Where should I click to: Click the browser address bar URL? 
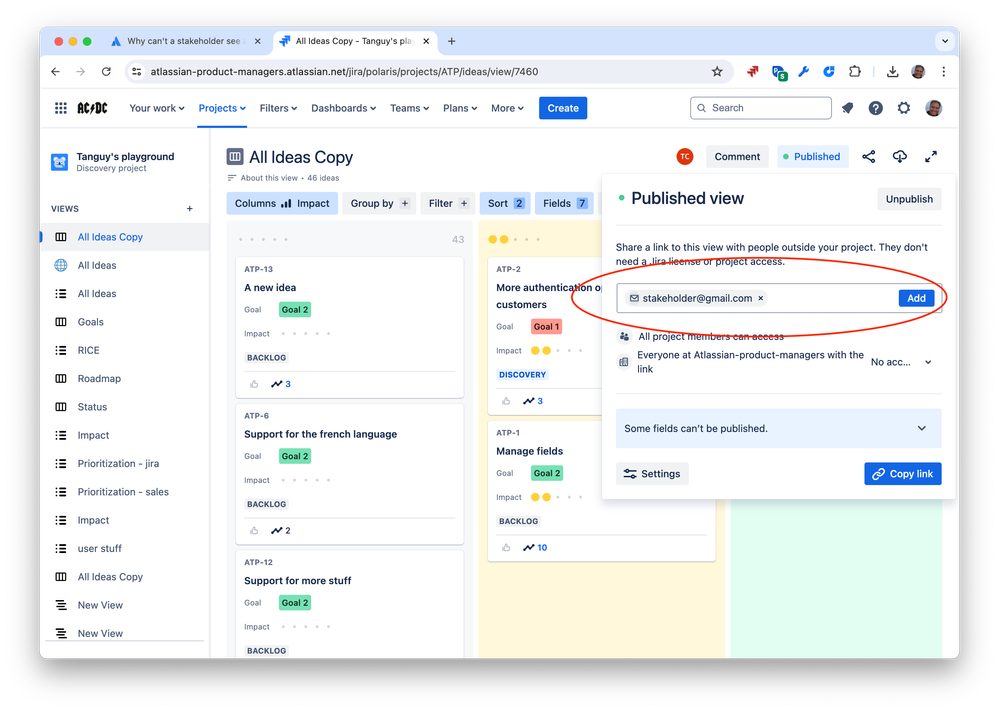point(344,71)
